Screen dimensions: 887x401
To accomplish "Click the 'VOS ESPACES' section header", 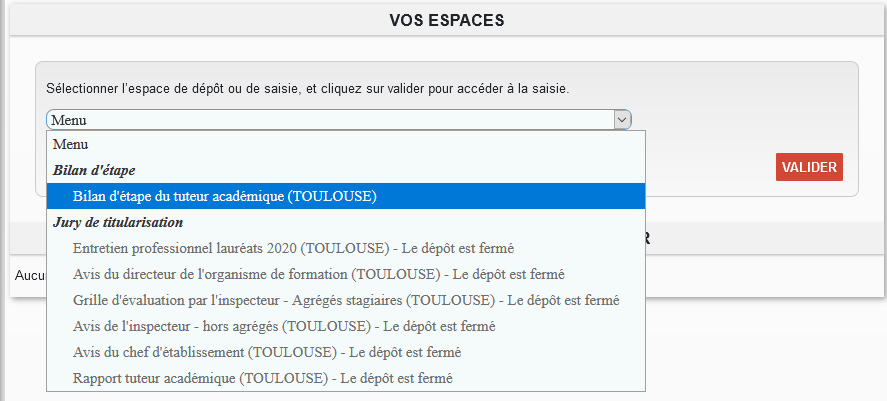I will (x=446, y=20).
